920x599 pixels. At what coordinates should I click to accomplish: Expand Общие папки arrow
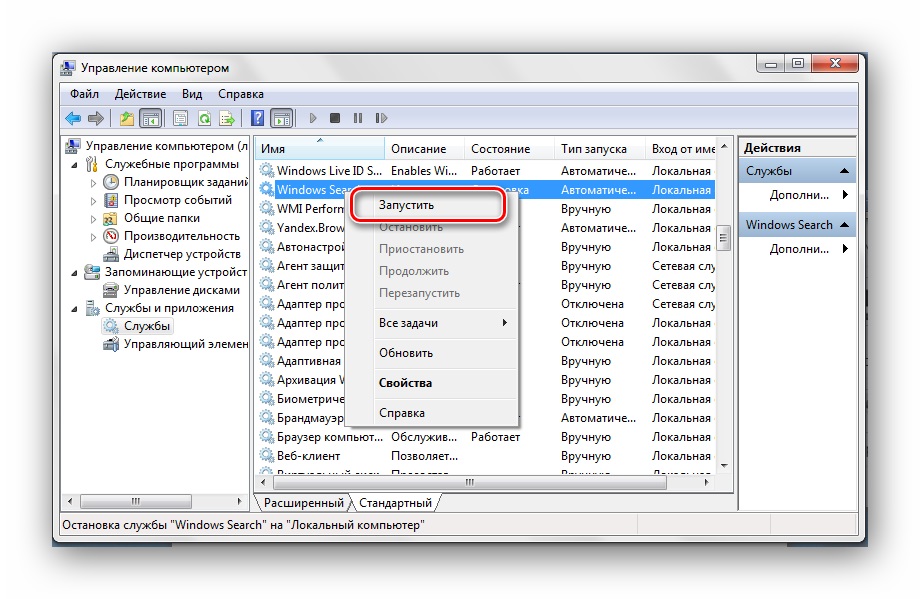click(93, 219)
